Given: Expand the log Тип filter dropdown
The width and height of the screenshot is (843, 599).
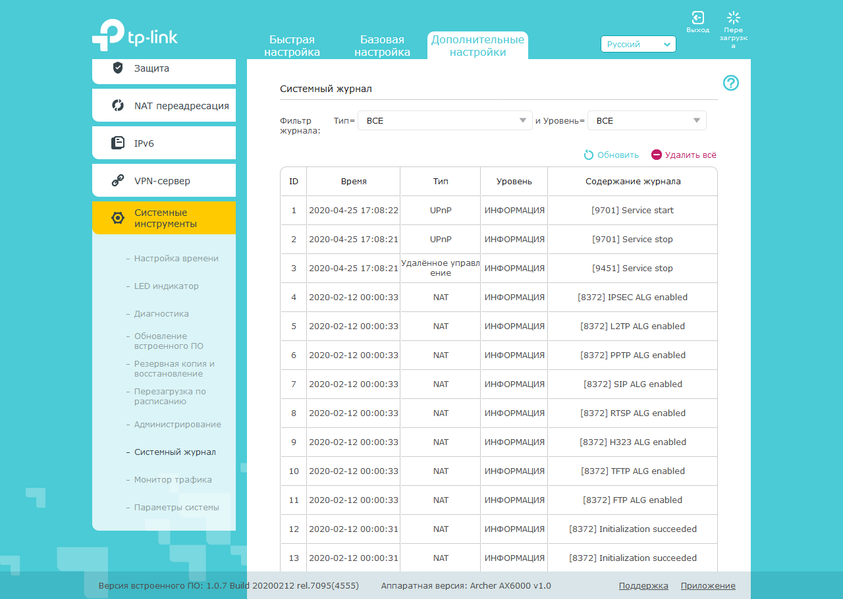Looking at the screenshot, I should click(x=445, y=120).
